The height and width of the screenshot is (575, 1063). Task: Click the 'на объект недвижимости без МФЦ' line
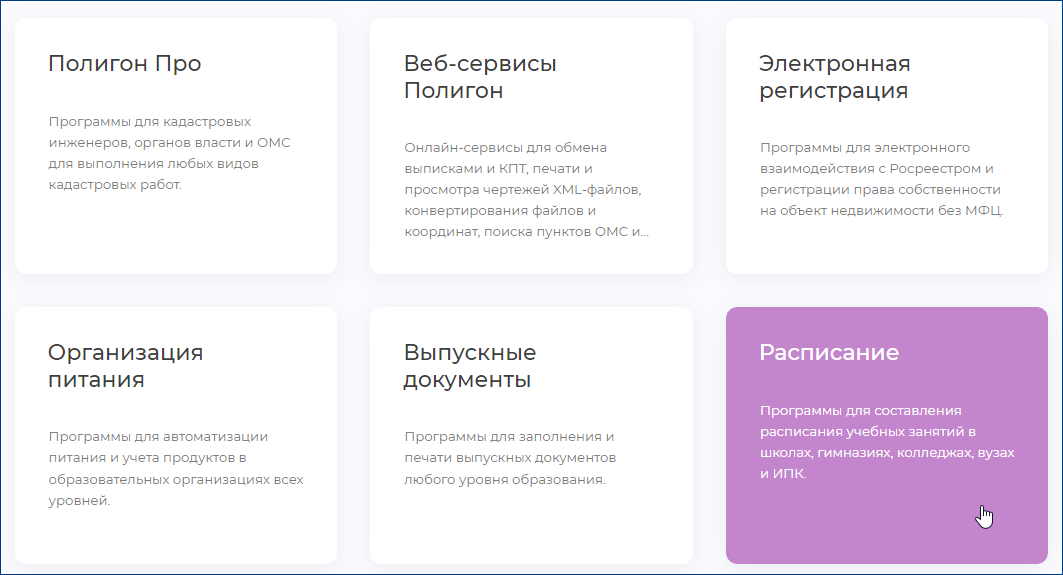pos(880,211)
